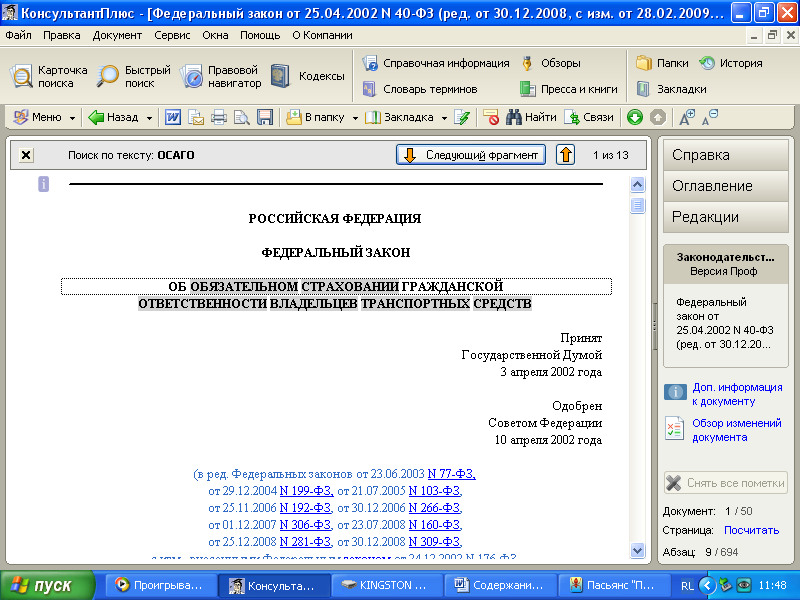The height and width of the screenshot is (600, 800).
Task: Open the Окна menu
Action: (x=215, y=35)
